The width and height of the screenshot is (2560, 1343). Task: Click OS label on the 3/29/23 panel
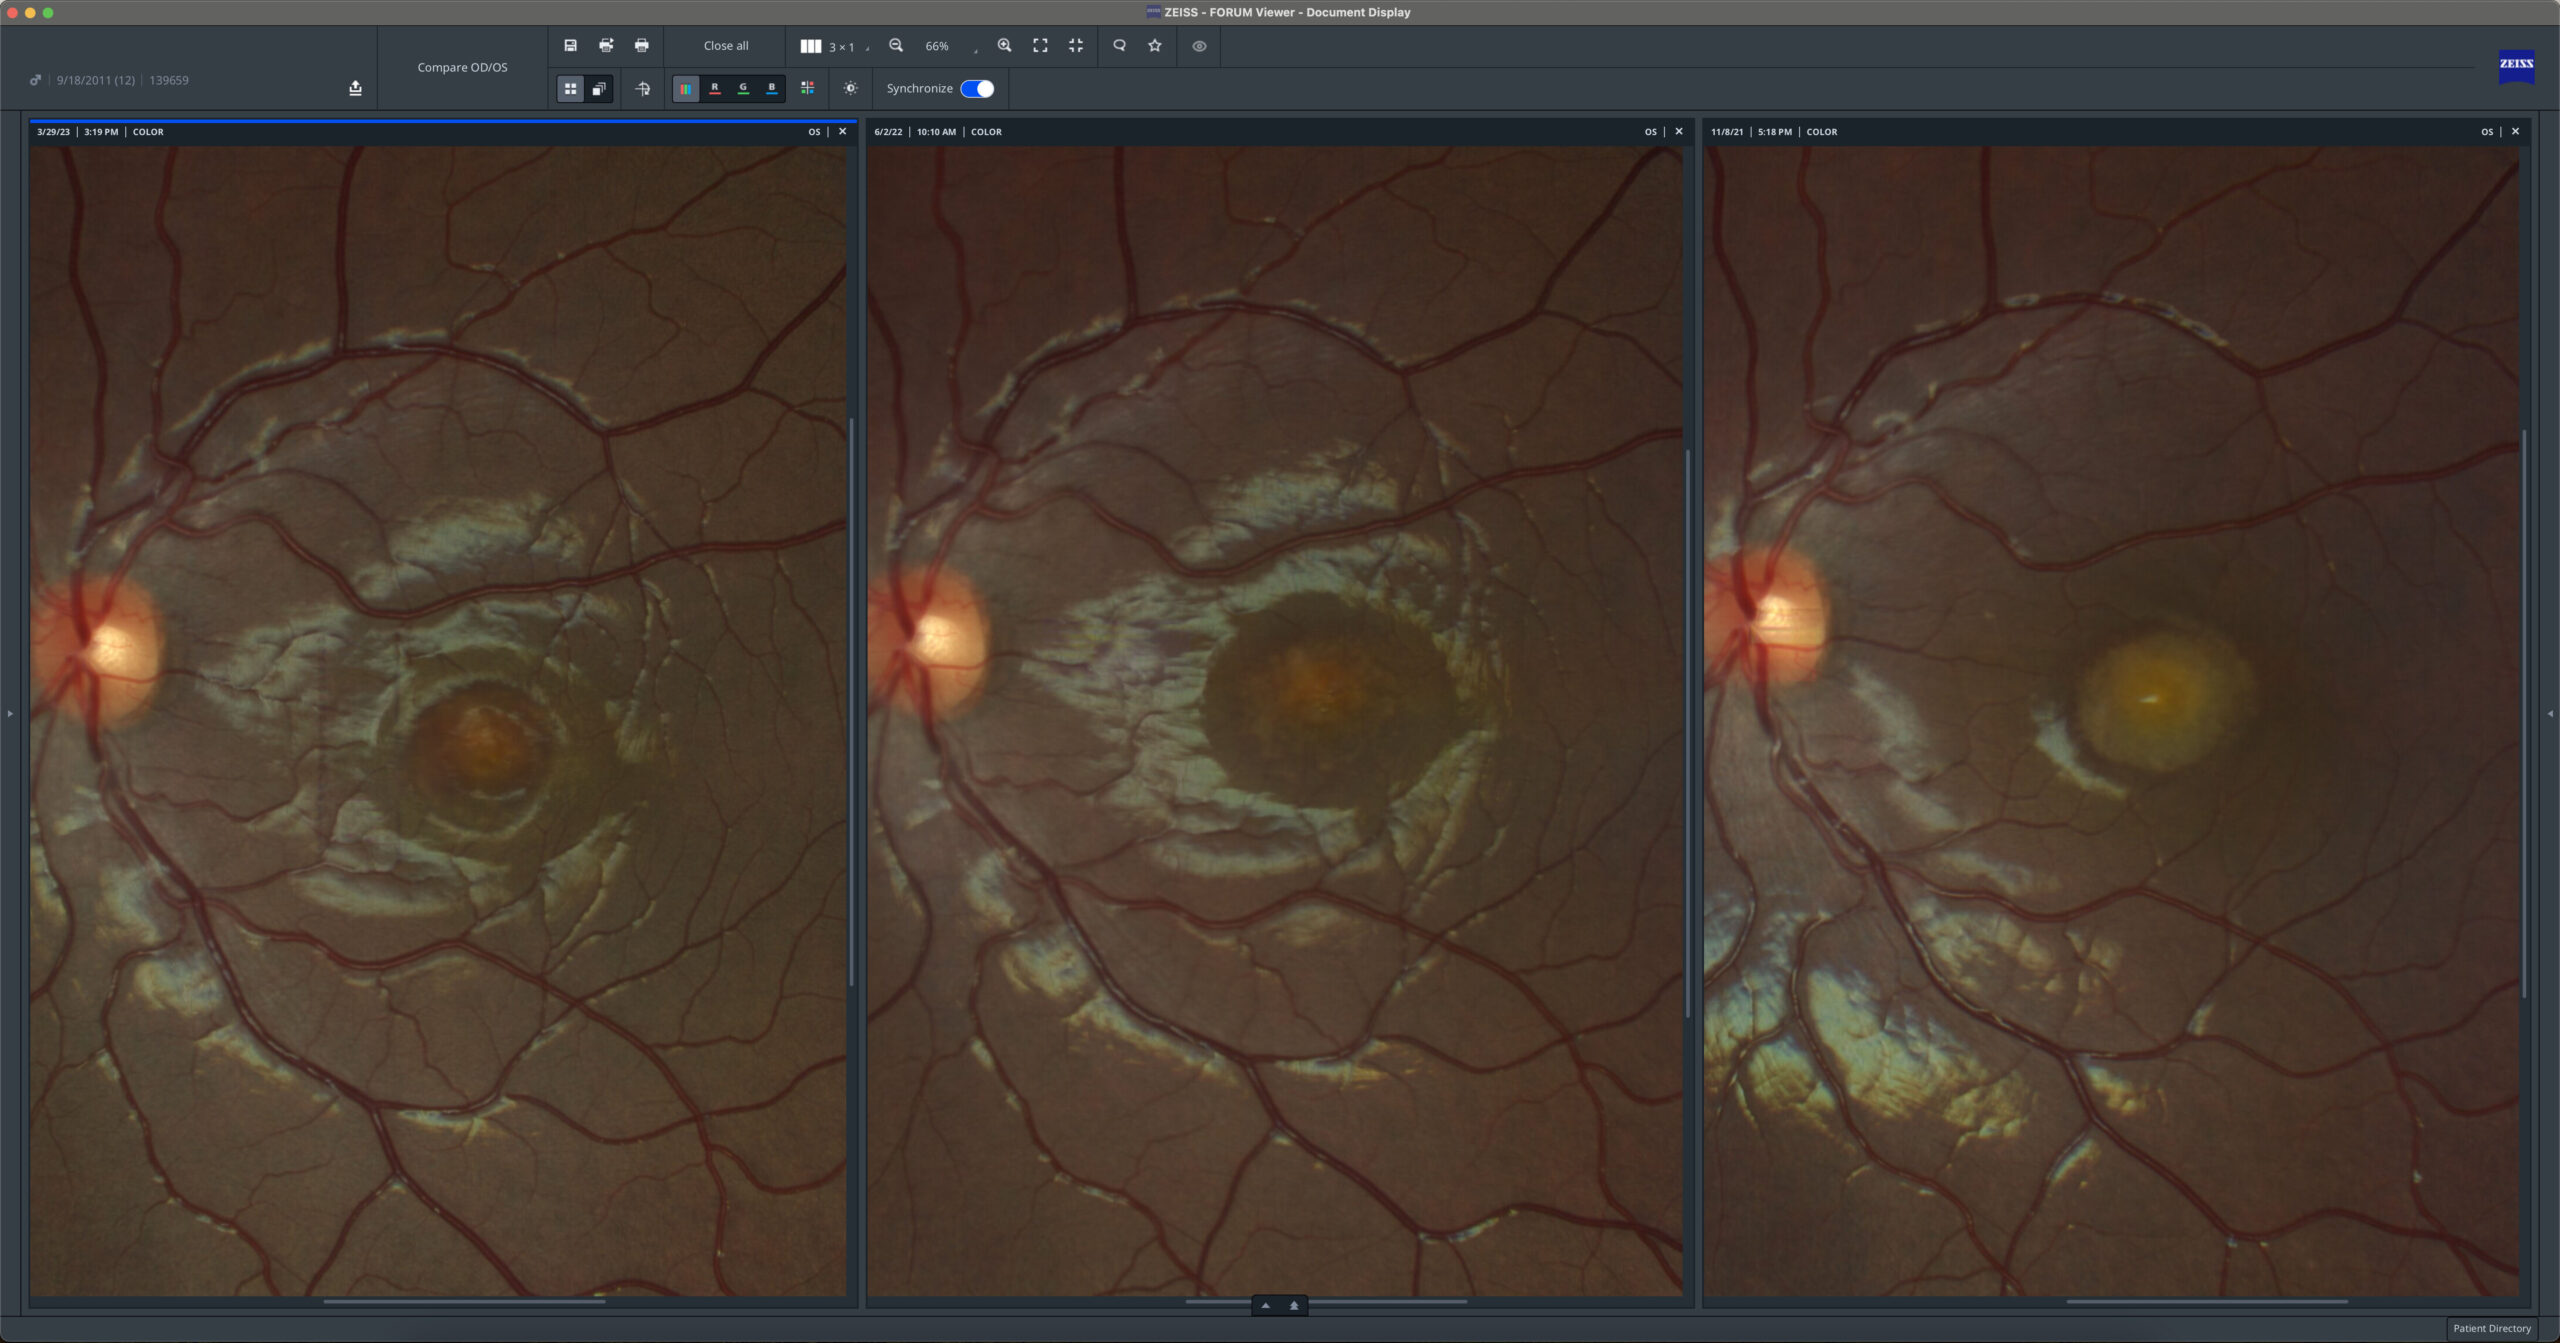pos(814,132)
